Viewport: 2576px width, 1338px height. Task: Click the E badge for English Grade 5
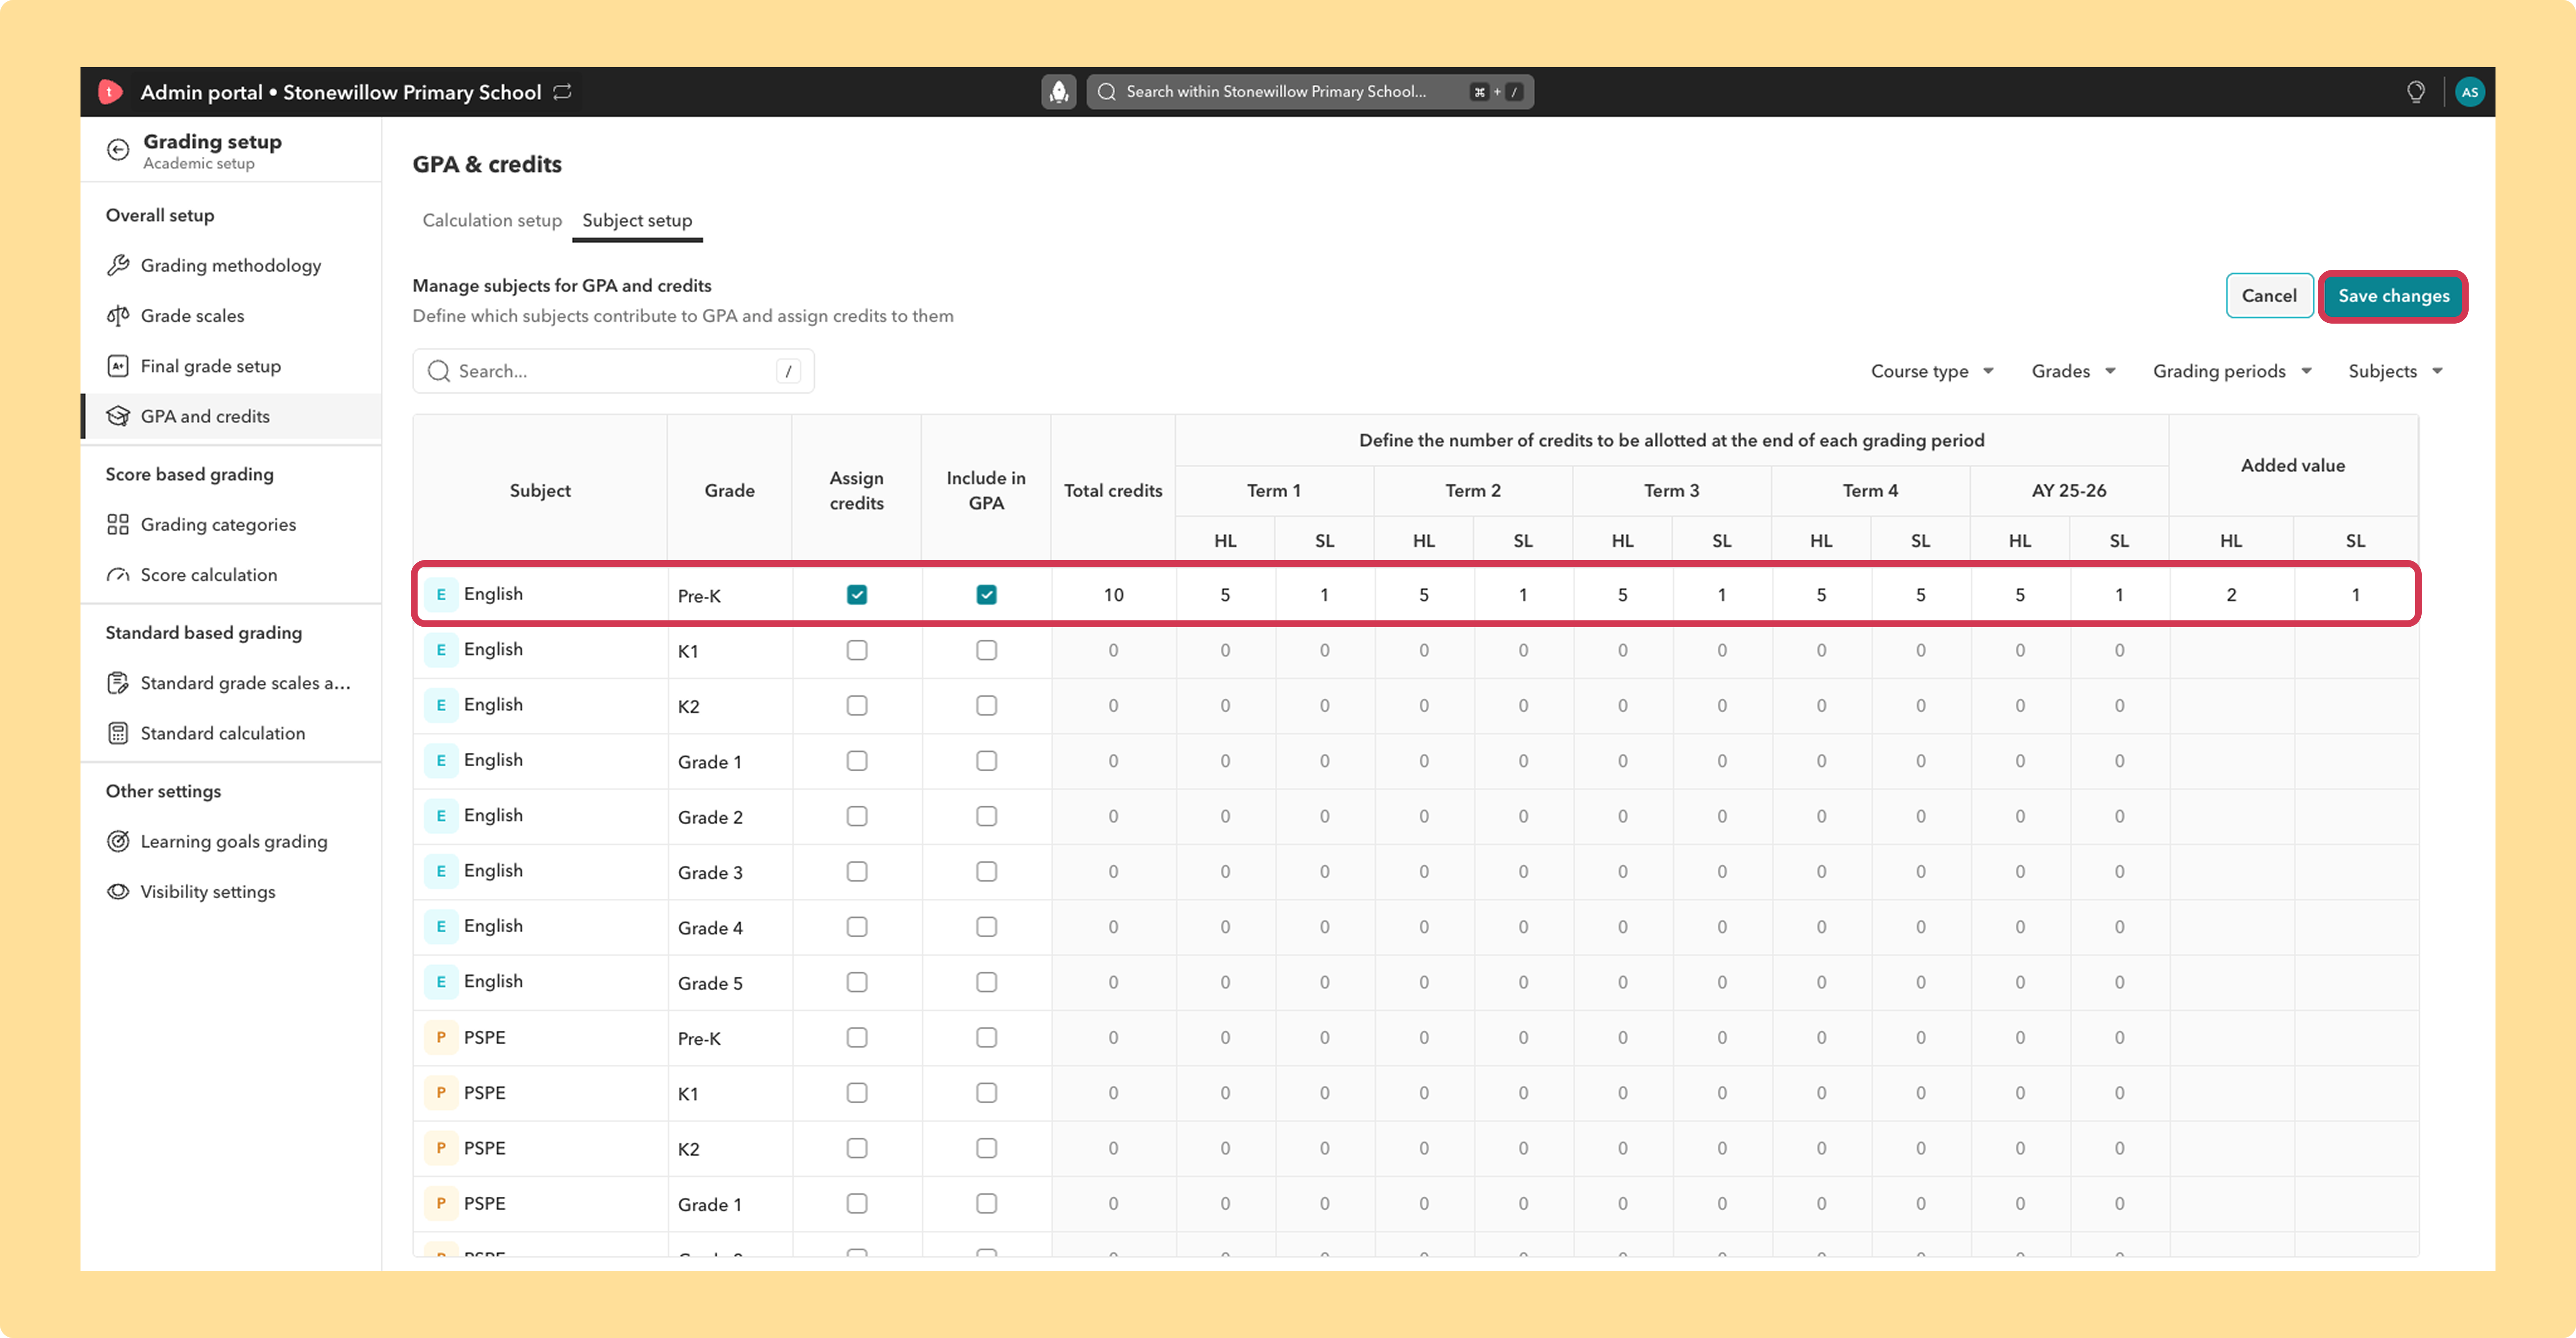point(441,982)
